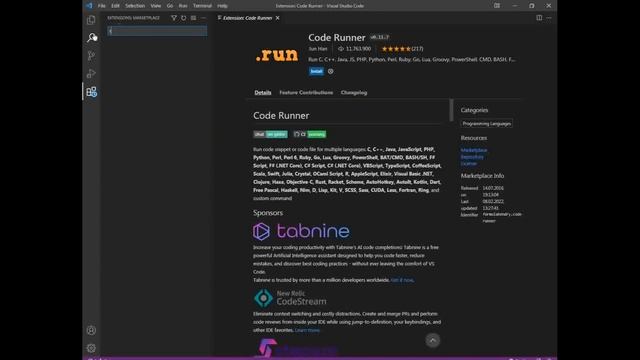Select the Extension: Code Runner editor tab
The height and width of the screenshot is (360, 640).
248,18
